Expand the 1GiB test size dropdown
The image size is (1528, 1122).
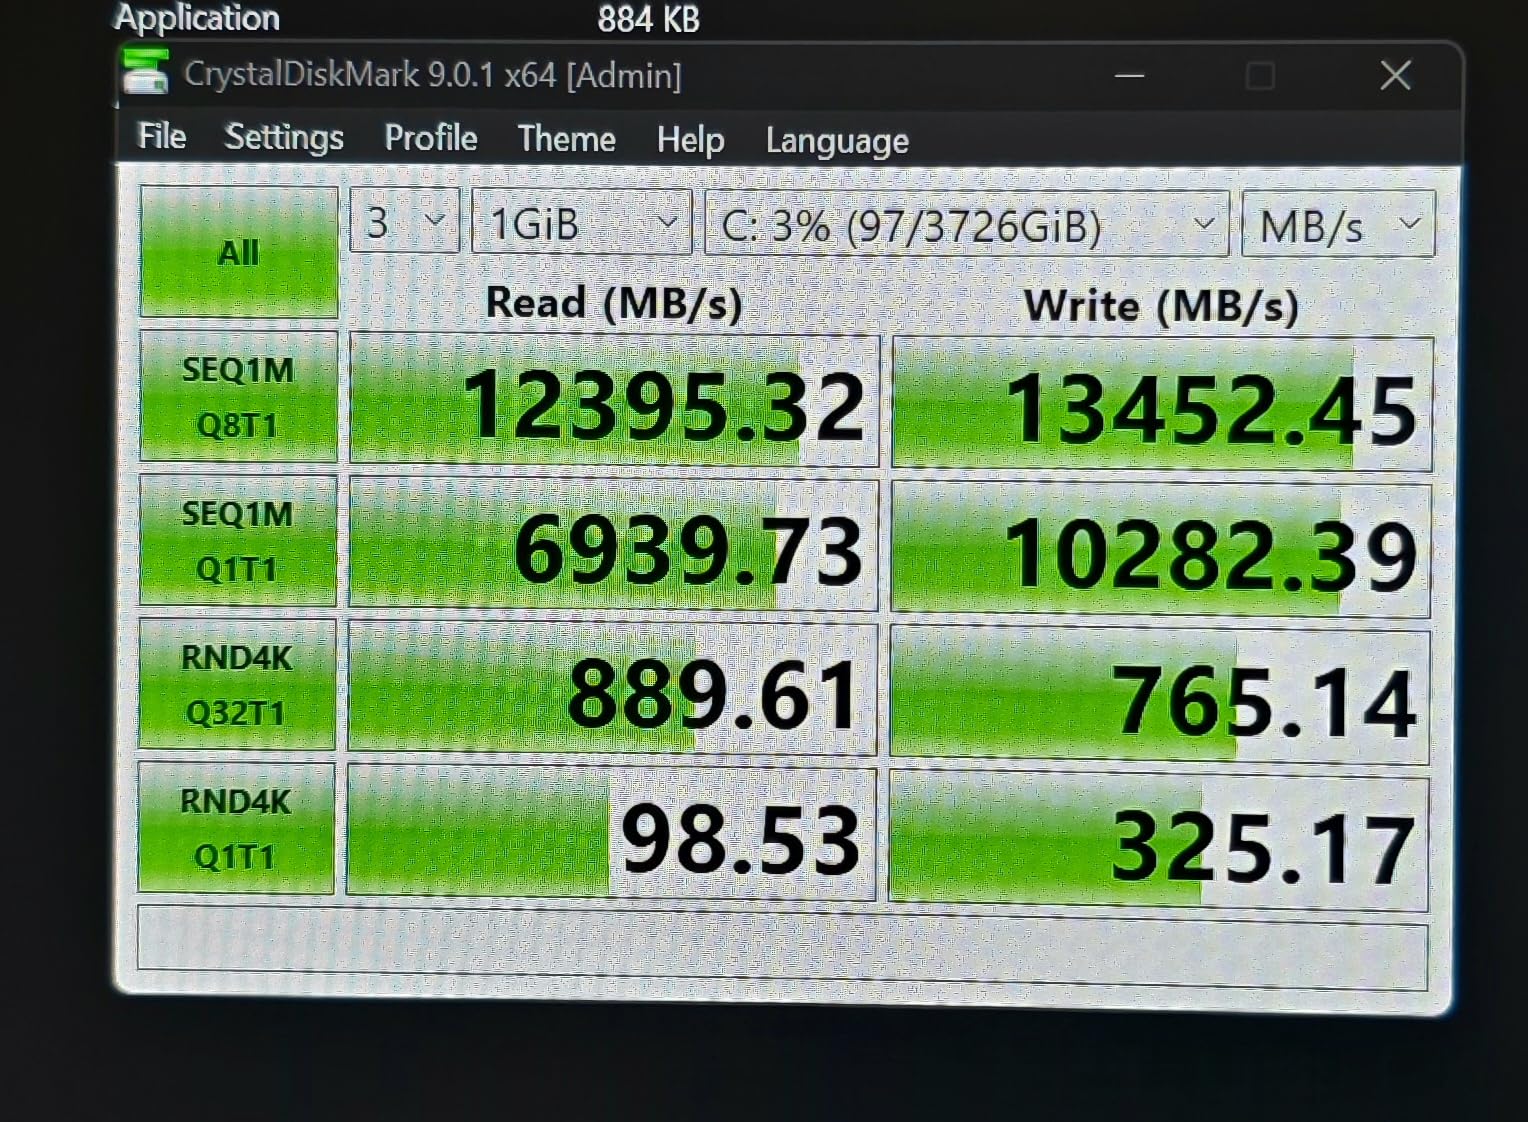(582, 222)
